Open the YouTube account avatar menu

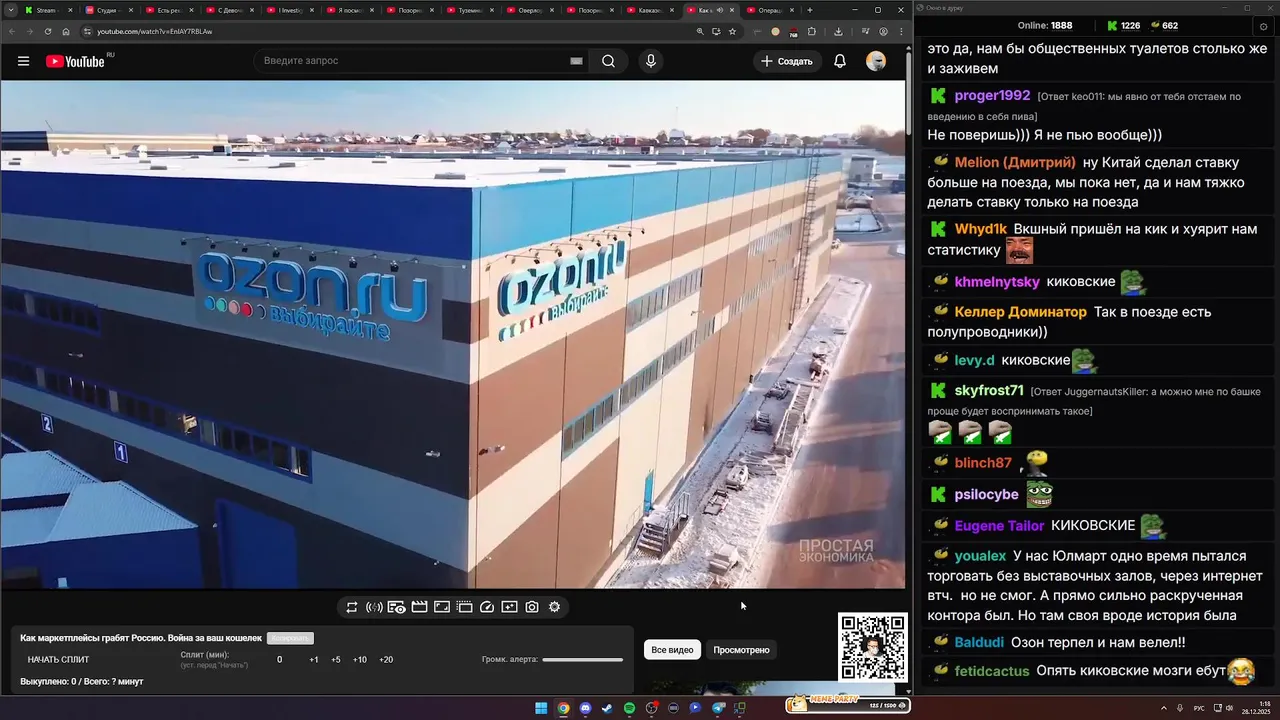click(x=876, y=61)
